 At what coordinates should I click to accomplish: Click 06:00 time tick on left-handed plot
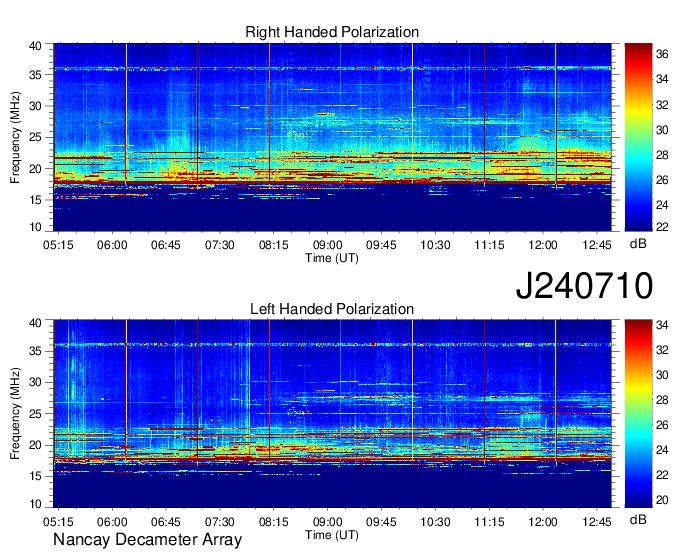coord(112,522)
